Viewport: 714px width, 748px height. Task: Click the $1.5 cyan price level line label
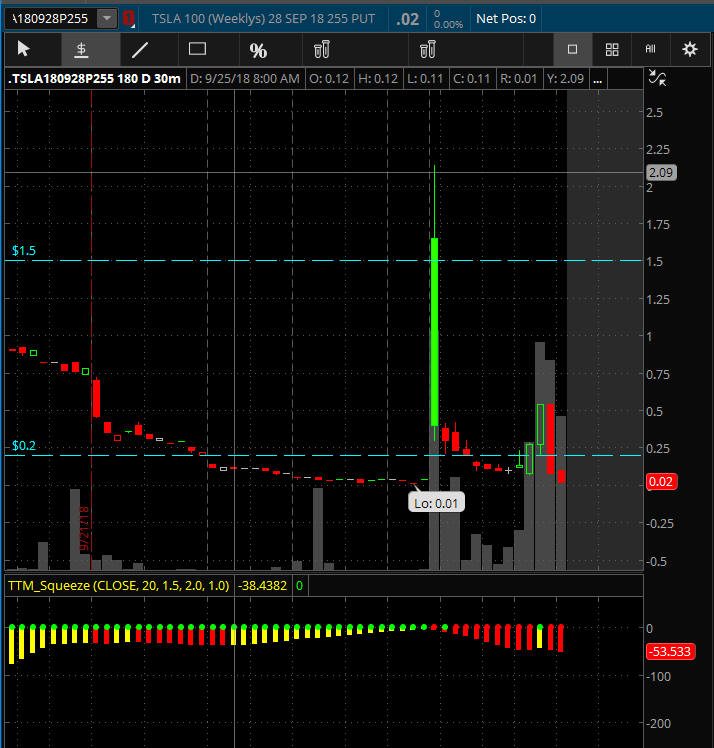click(x=24, y=251)
